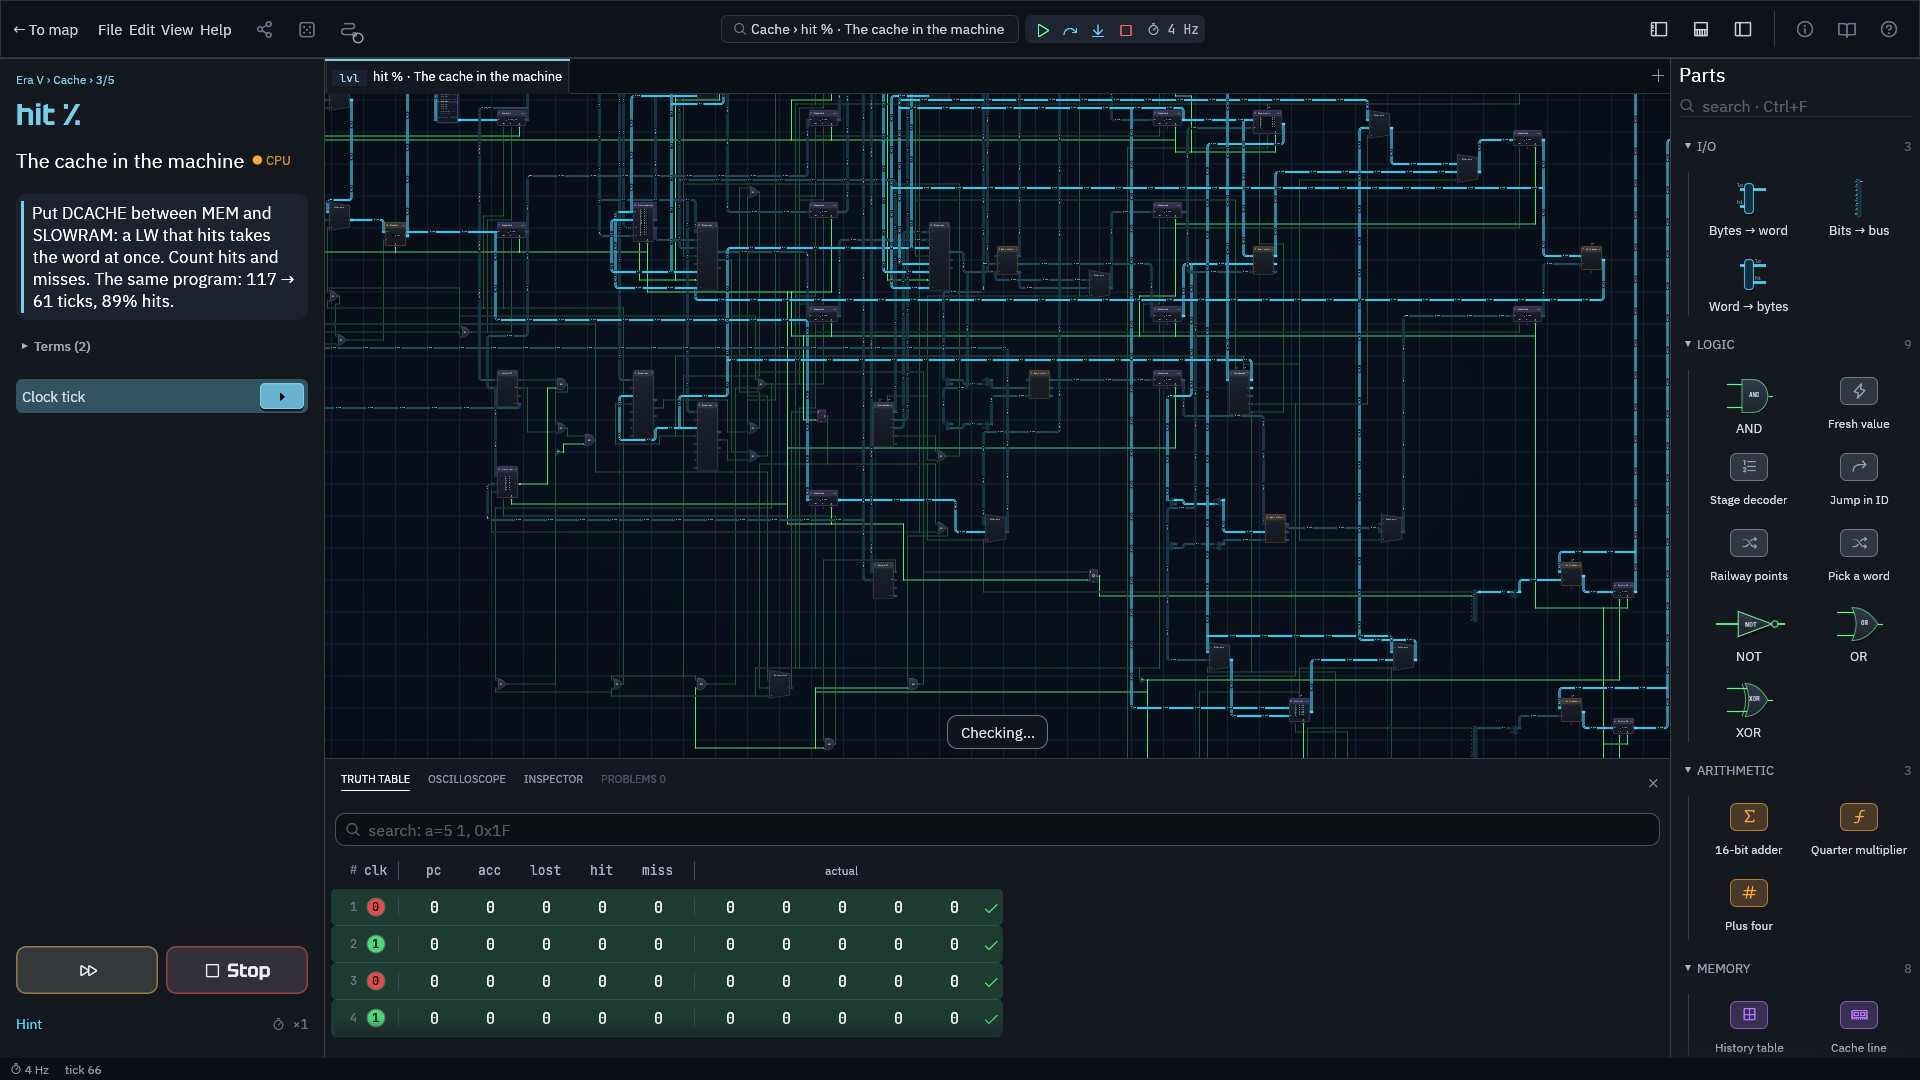Select the OR gate part
Screen dimensions: 1920x1080
[x=1858, y=634]
